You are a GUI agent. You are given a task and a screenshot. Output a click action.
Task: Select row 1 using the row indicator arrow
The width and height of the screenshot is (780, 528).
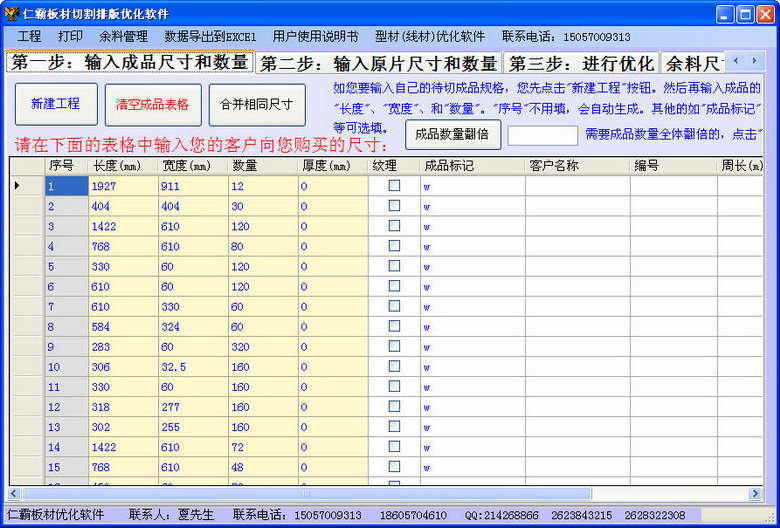[17, 186]
